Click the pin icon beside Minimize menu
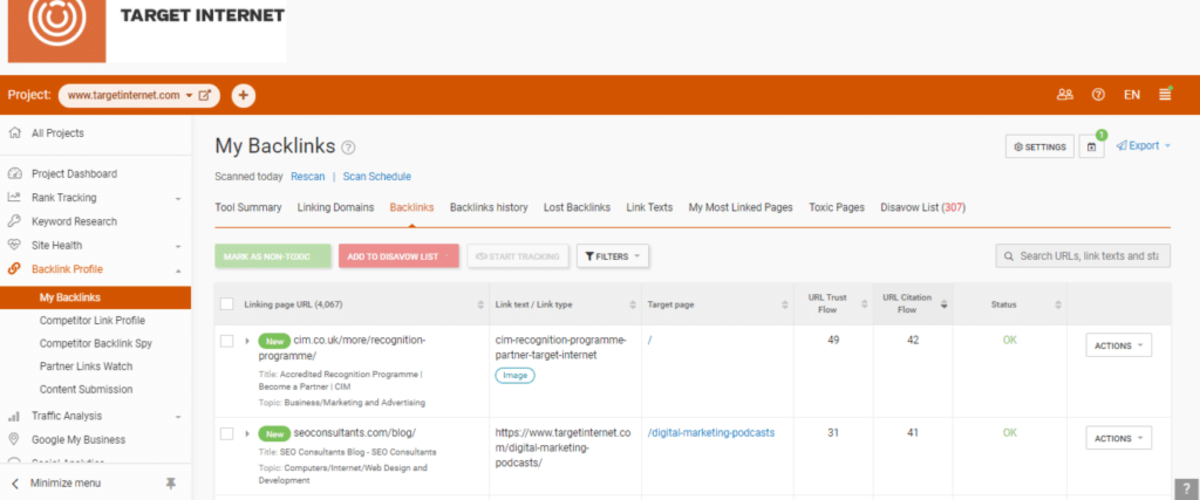 click(x=171, y=483)
